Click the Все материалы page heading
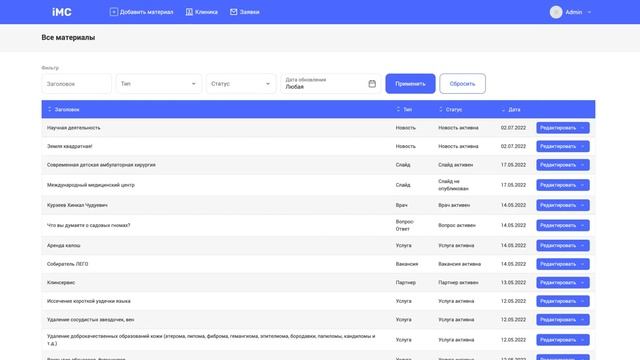The width and height of the screenshot is (640, 360). click(68, 37)
